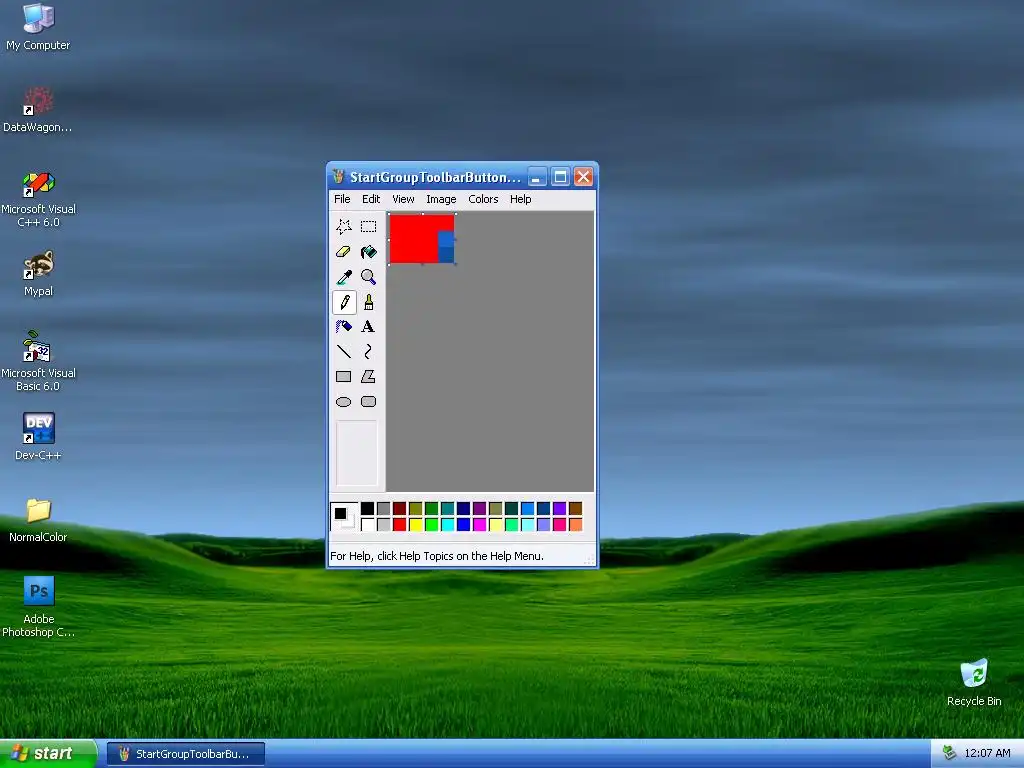Choose the Eraser tool
The image size is (1024, 768).
click(x=344, y=252)
